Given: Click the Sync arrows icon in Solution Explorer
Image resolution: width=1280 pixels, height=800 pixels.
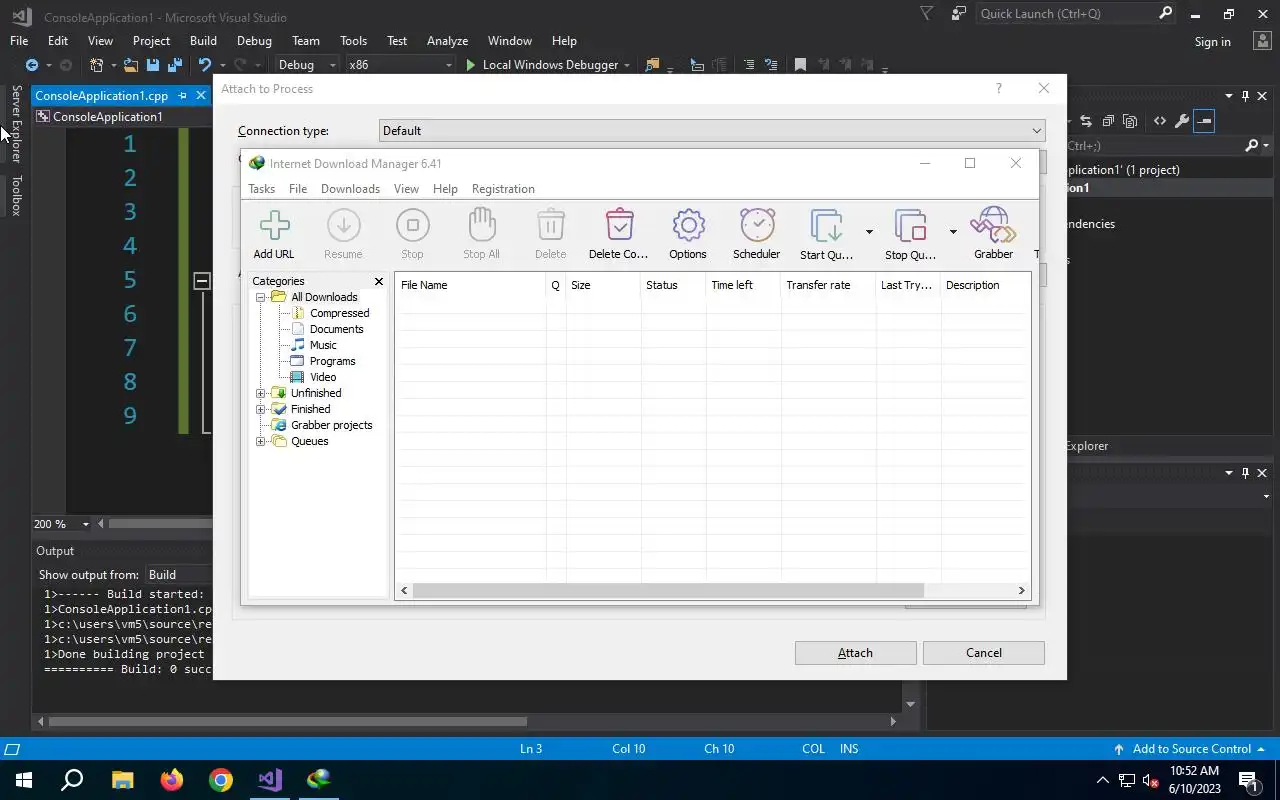Looking at the screenshot, I should 1086,121.
